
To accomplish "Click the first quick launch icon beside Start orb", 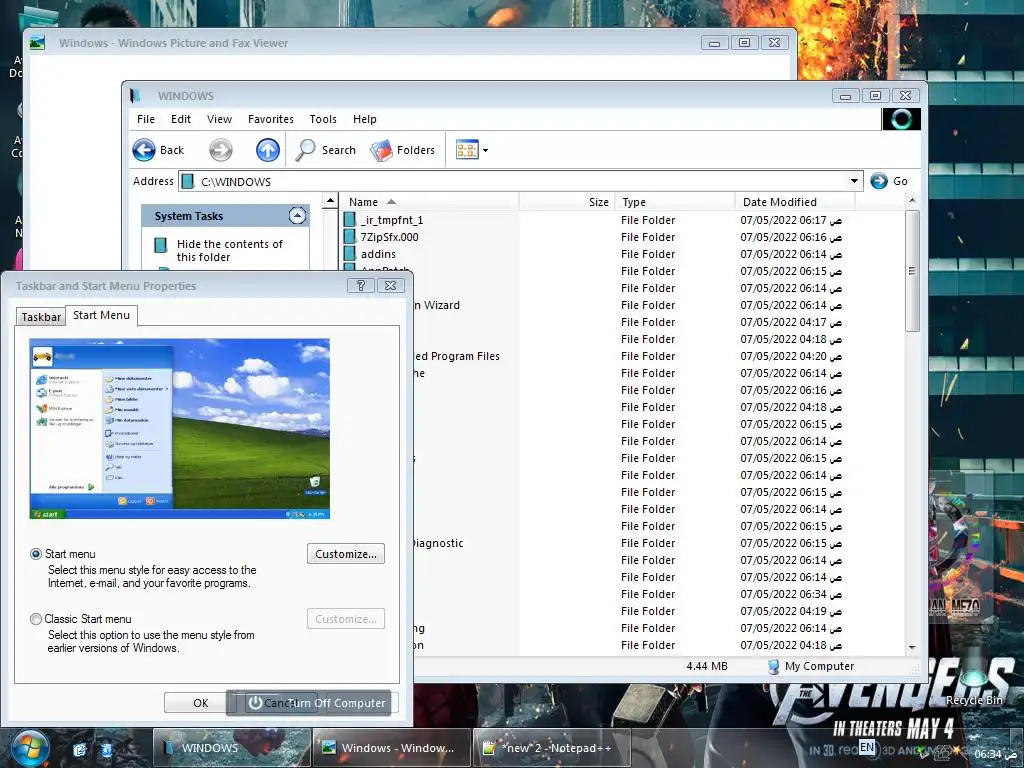I will coord(80,750).
